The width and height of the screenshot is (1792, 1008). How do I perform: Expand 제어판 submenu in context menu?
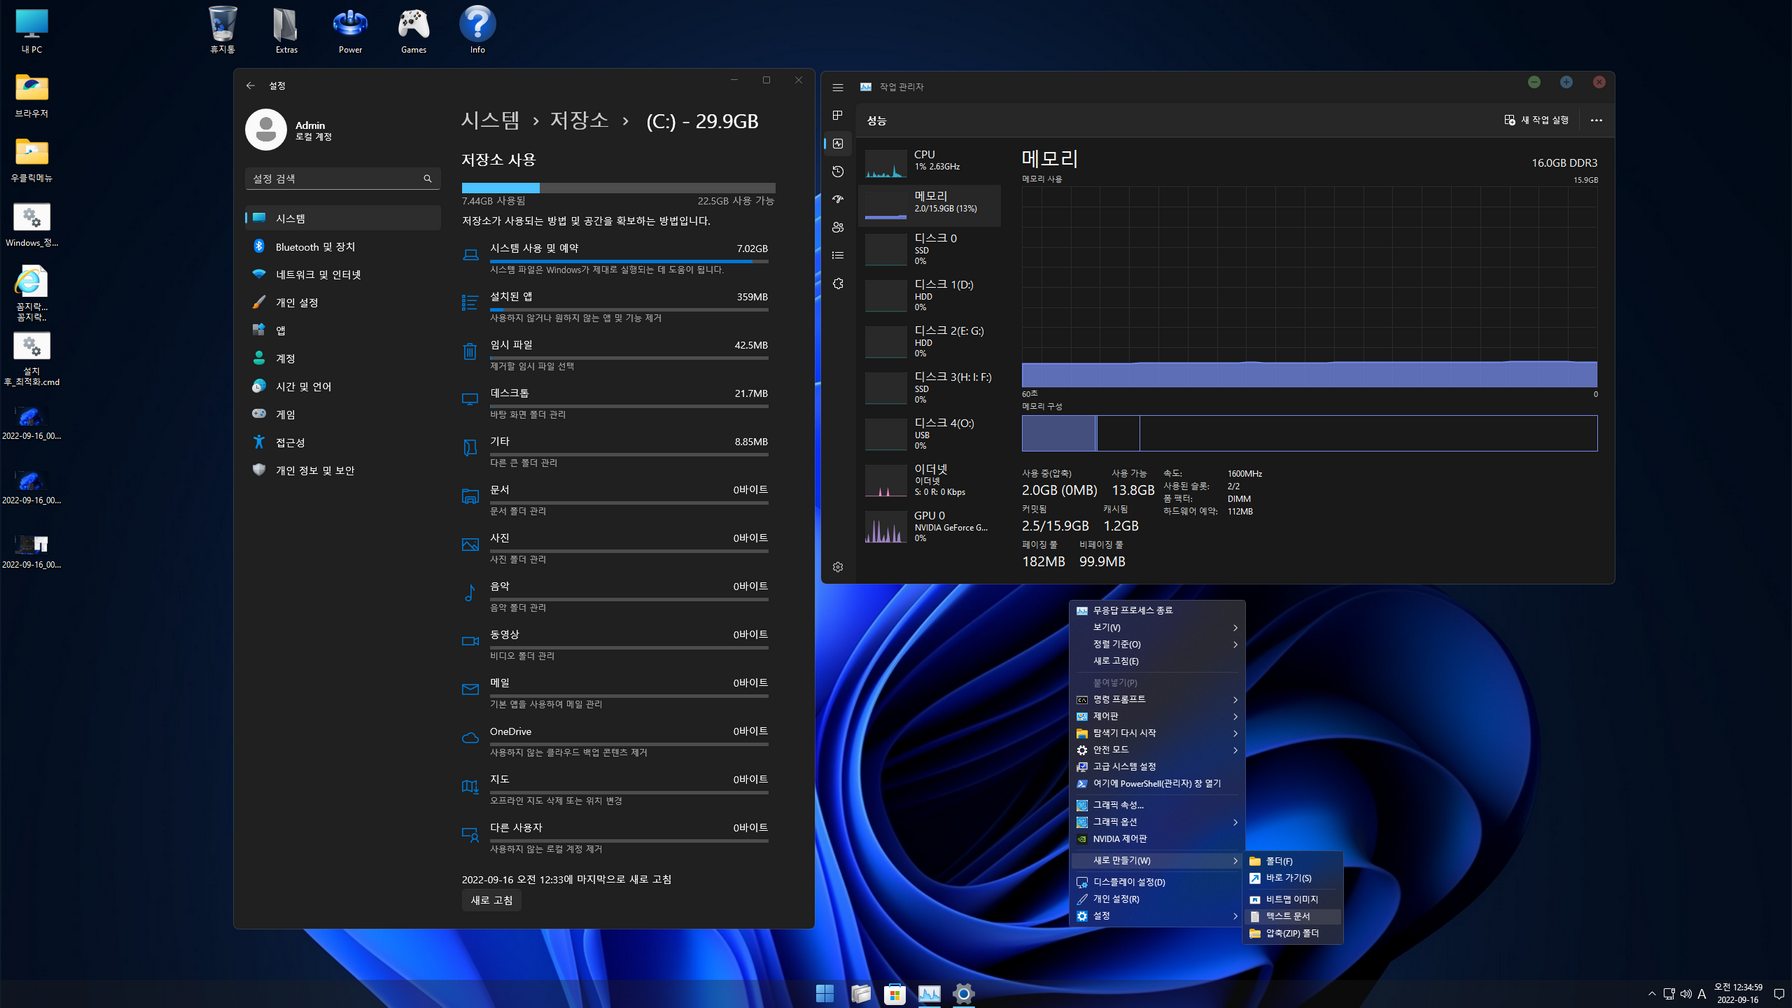click(1157, 716)
